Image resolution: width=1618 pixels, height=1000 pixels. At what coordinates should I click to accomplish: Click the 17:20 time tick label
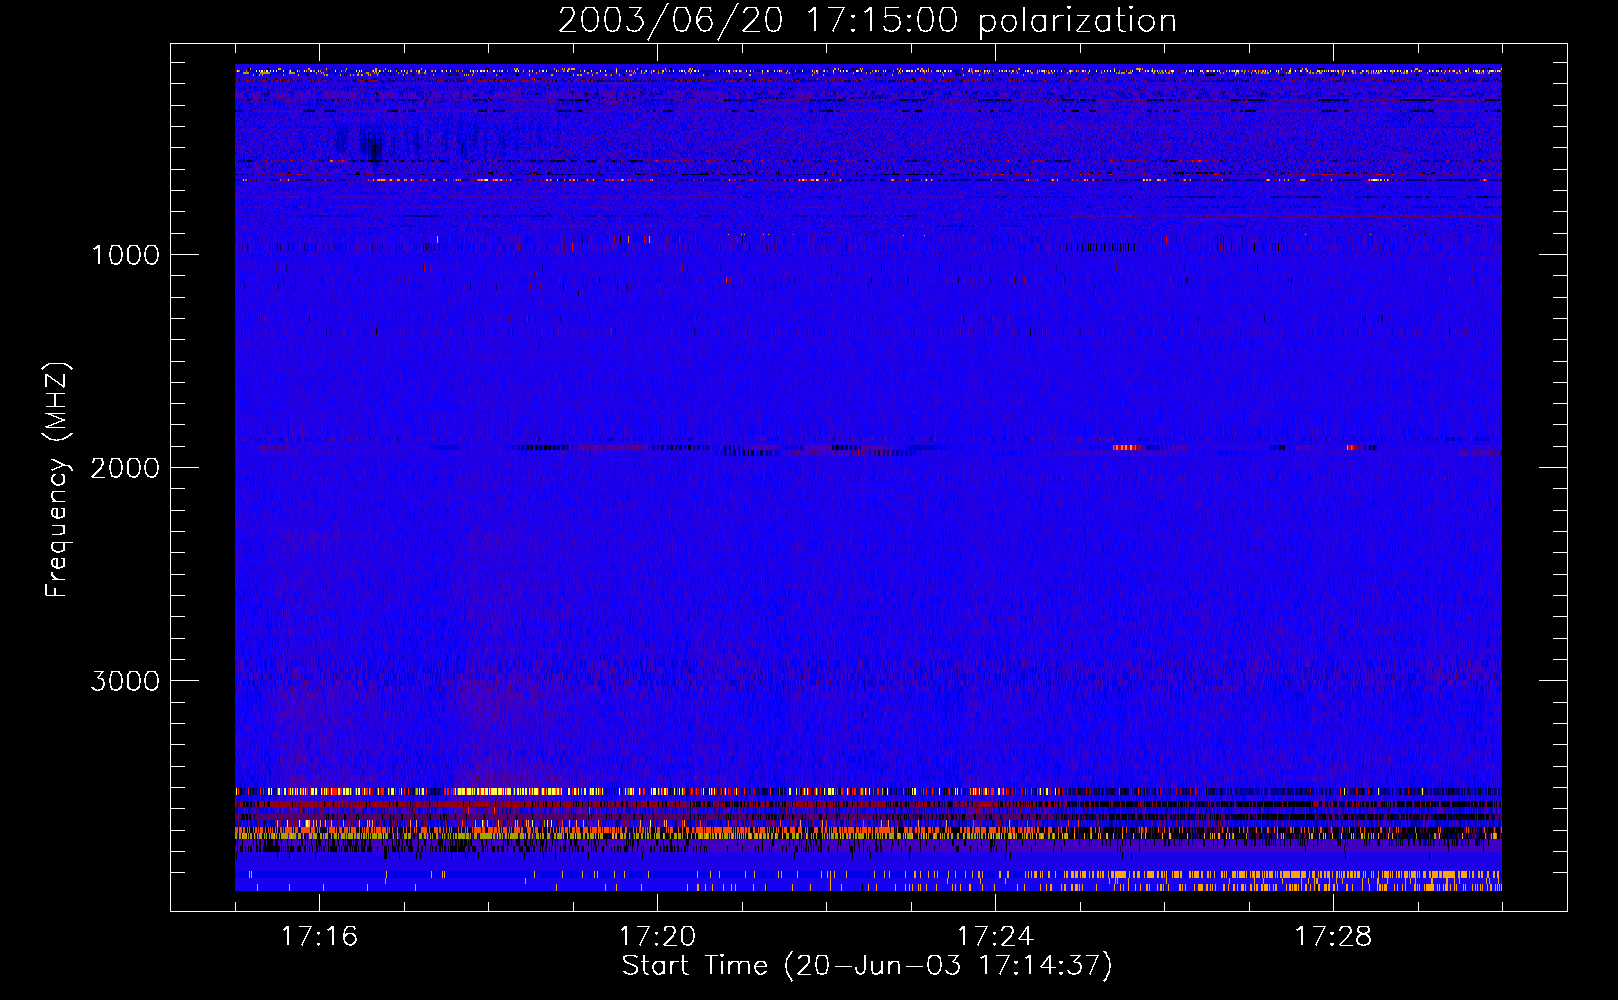pyautogui.click(x=657, y=937)
